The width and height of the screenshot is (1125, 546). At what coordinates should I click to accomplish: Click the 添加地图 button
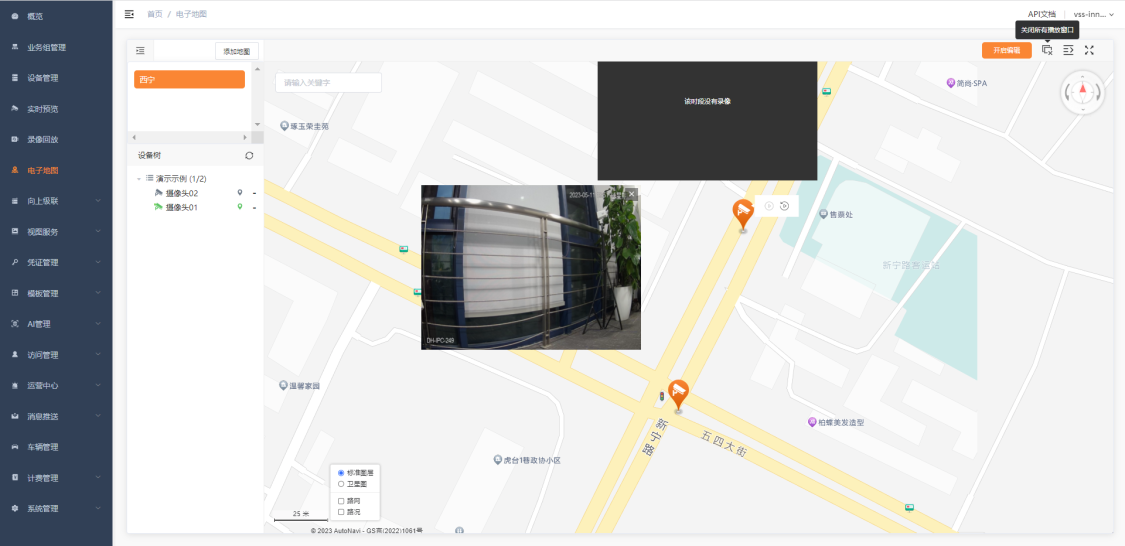pyautogui.click(x=237, y=51)
